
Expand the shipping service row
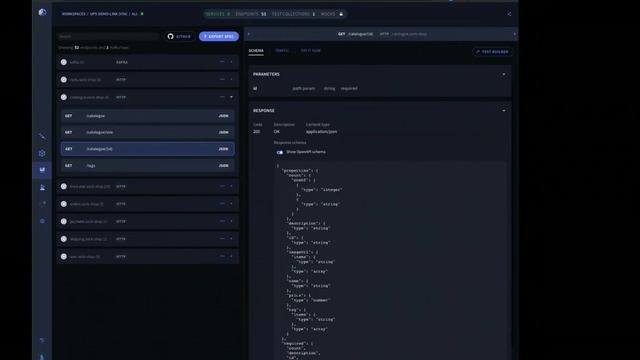(231, 239)
